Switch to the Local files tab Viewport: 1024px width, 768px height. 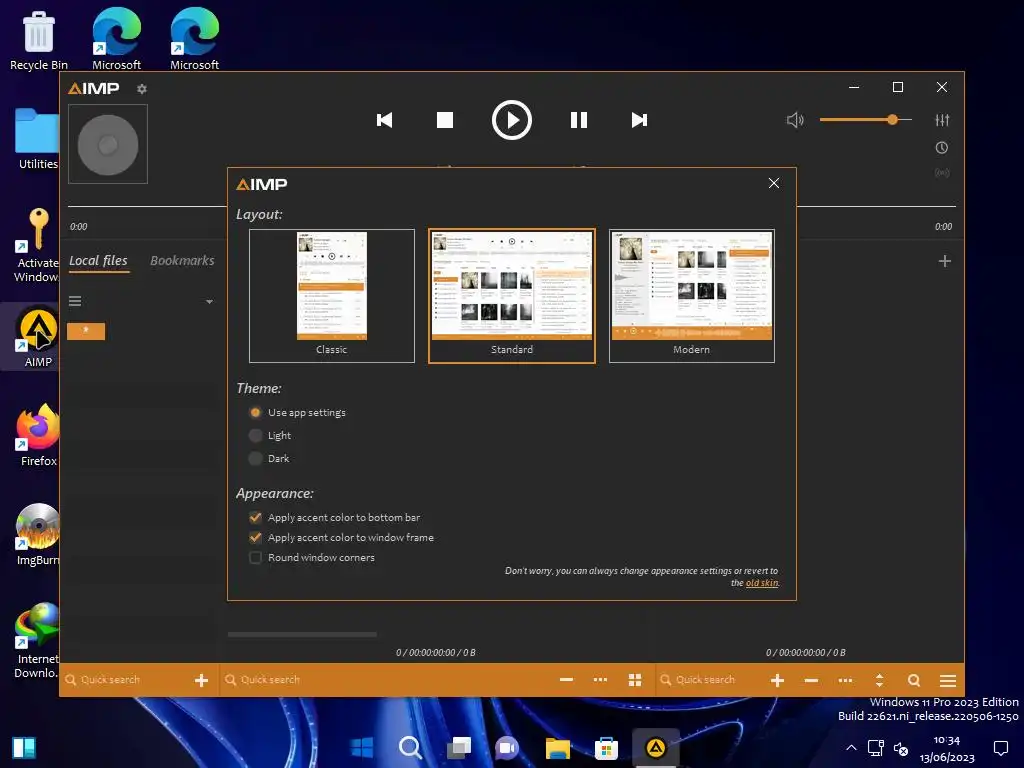pos(99,261)
